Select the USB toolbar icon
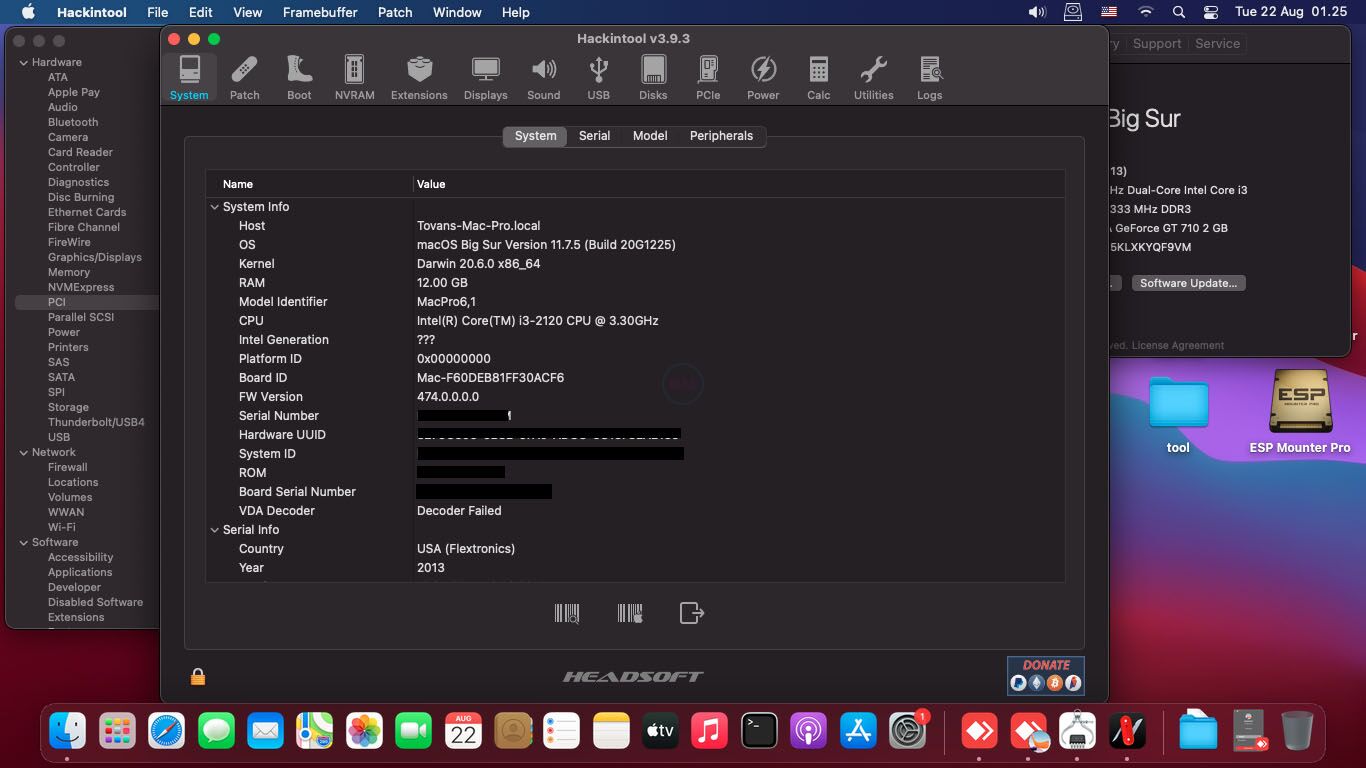1366x768 pixels. click(598, 78)
